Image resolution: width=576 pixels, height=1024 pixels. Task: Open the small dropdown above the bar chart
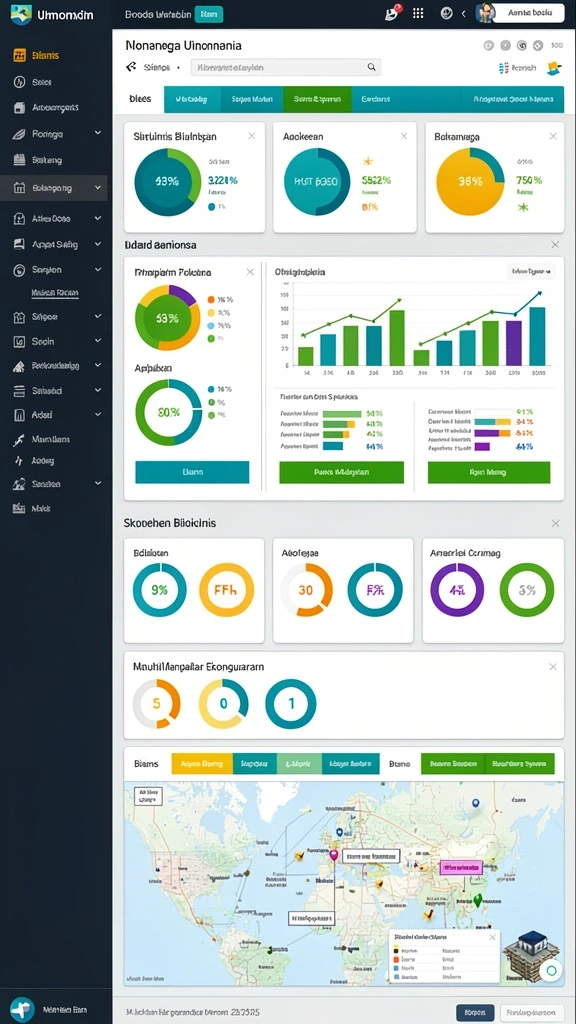(x=531, y=271)
